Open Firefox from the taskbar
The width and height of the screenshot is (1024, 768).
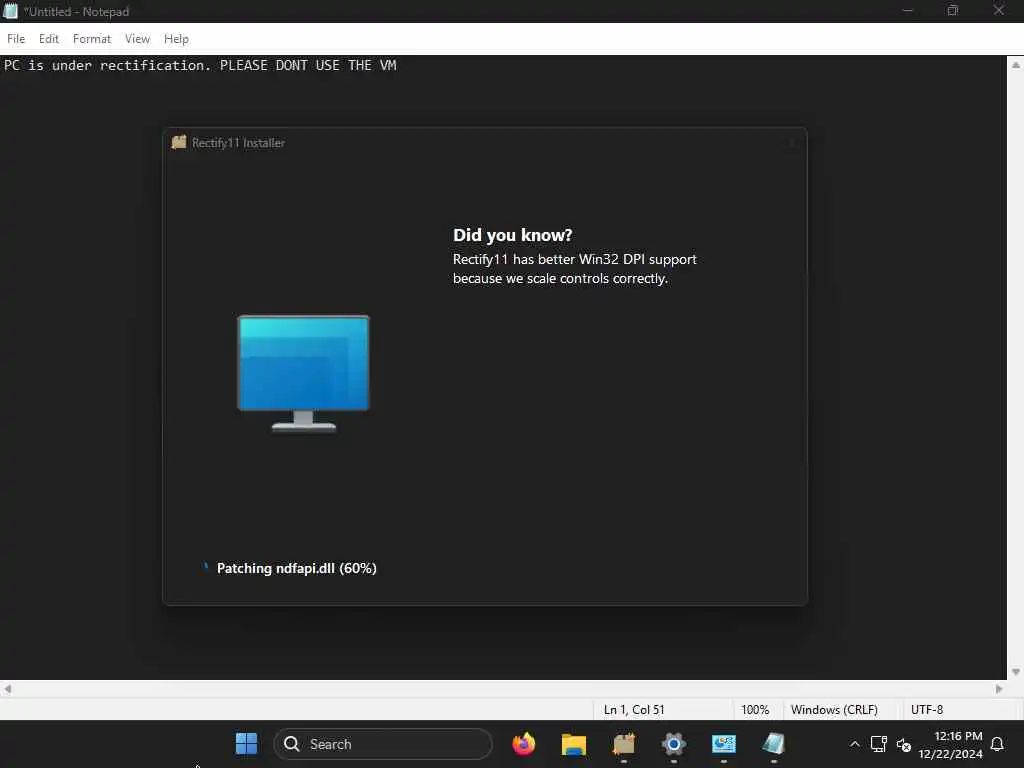524,744
